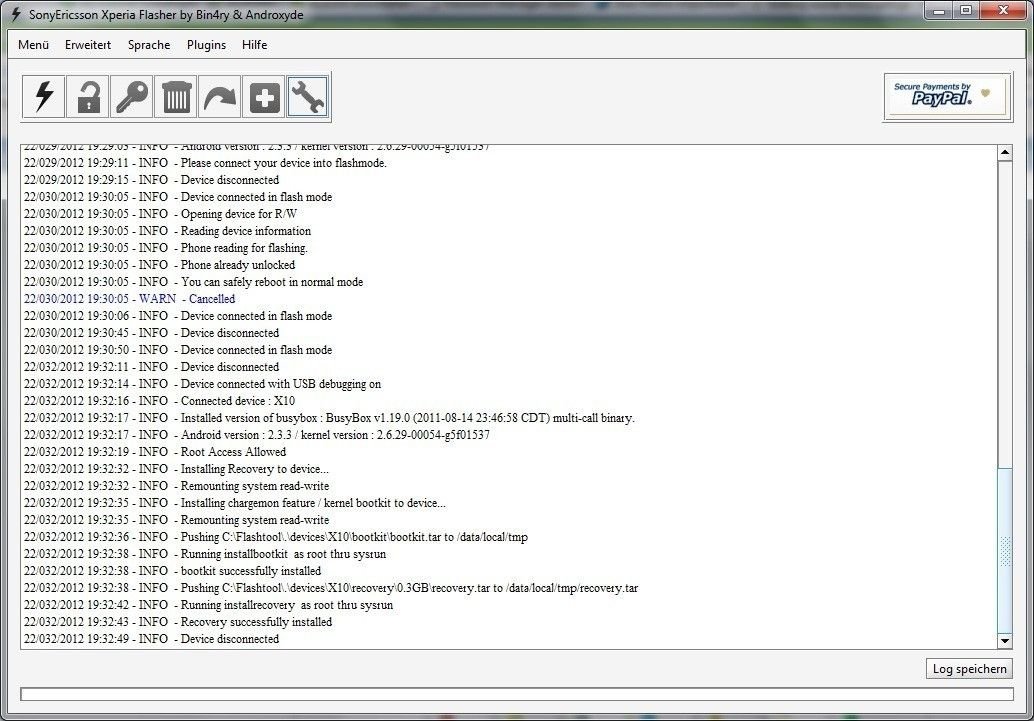Image resolution: width=1034 pixels, height=721 pixels.
Task: Click the log scrollbar up arrow
Action: (1004, 152)
